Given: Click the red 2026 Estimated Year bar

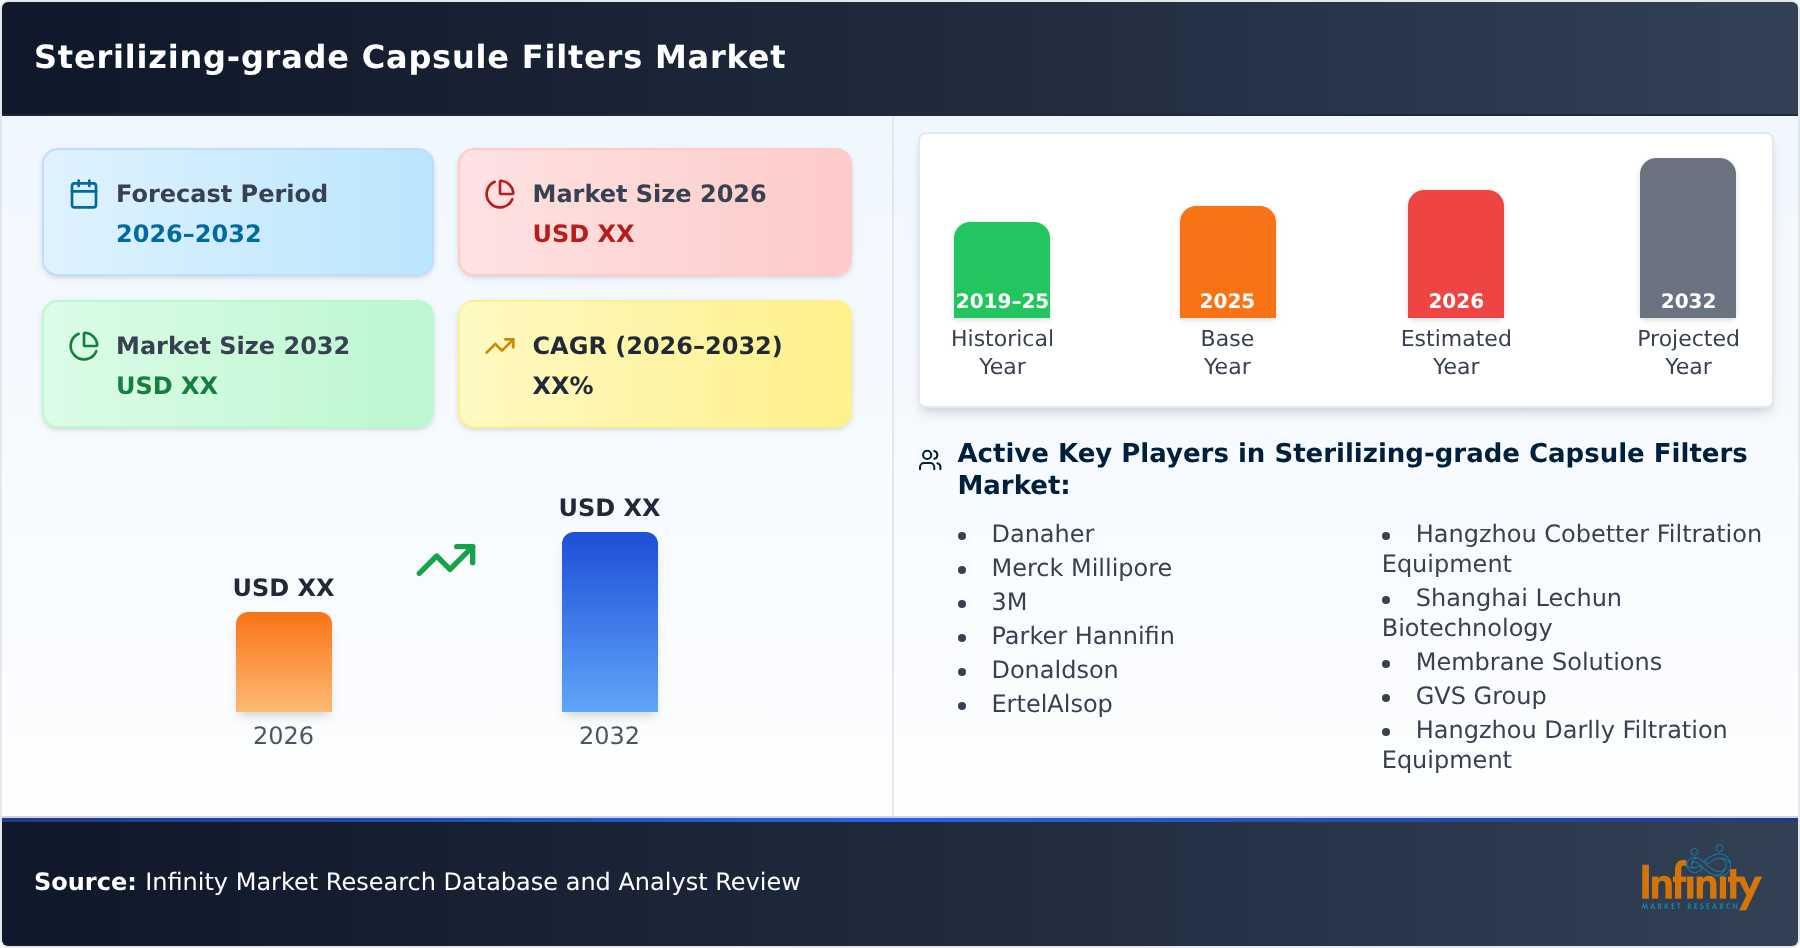Looking at the screenshot, I should (1456, 254).
